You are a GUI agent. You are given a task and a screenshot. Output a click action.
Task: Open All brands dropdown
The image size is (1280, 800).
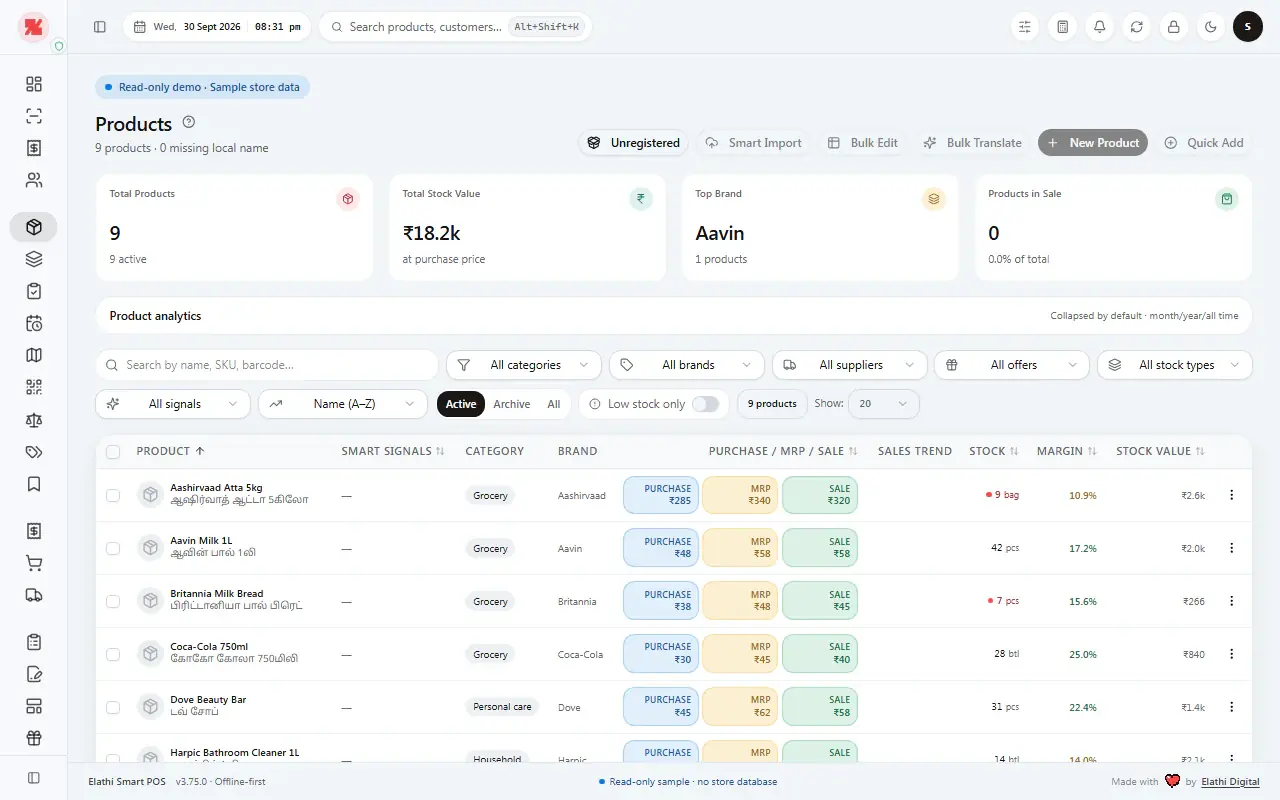click(x=687, y=365)
